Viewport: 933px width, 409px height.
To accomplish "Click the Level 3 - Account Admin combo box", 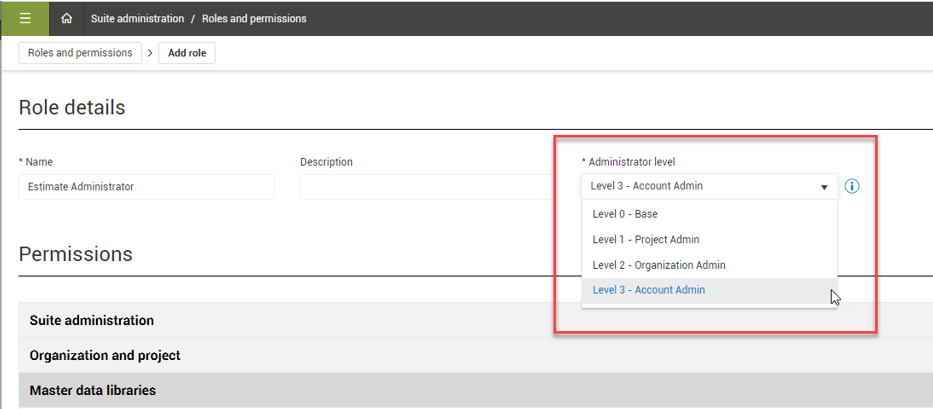I will [700, 186].
